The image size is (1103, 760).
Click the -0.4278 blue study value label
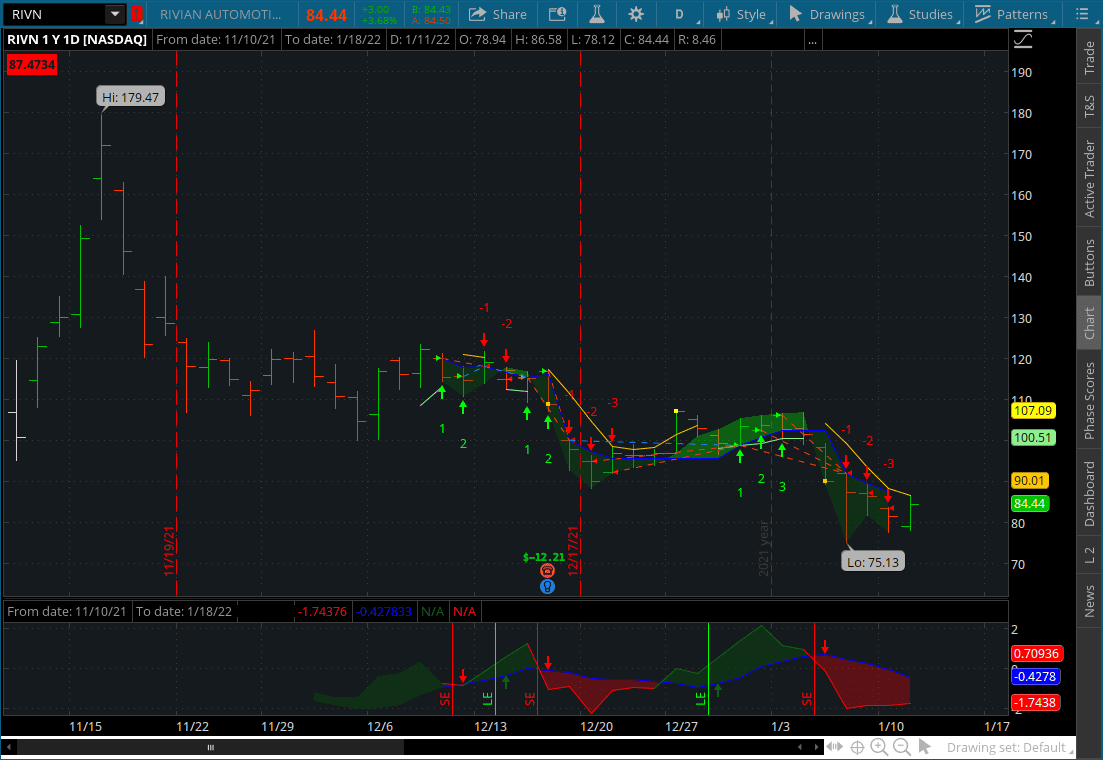coord(1036,676)
